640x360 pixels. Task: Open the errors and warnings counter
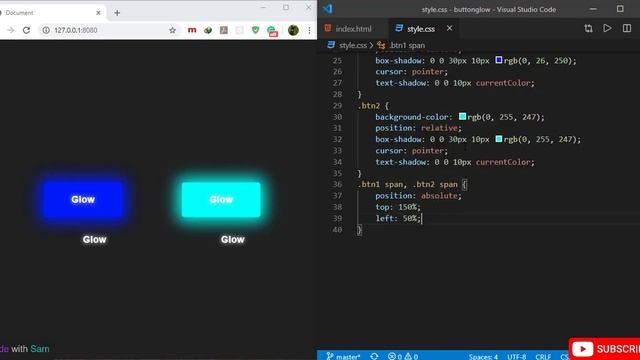[403, 356]
